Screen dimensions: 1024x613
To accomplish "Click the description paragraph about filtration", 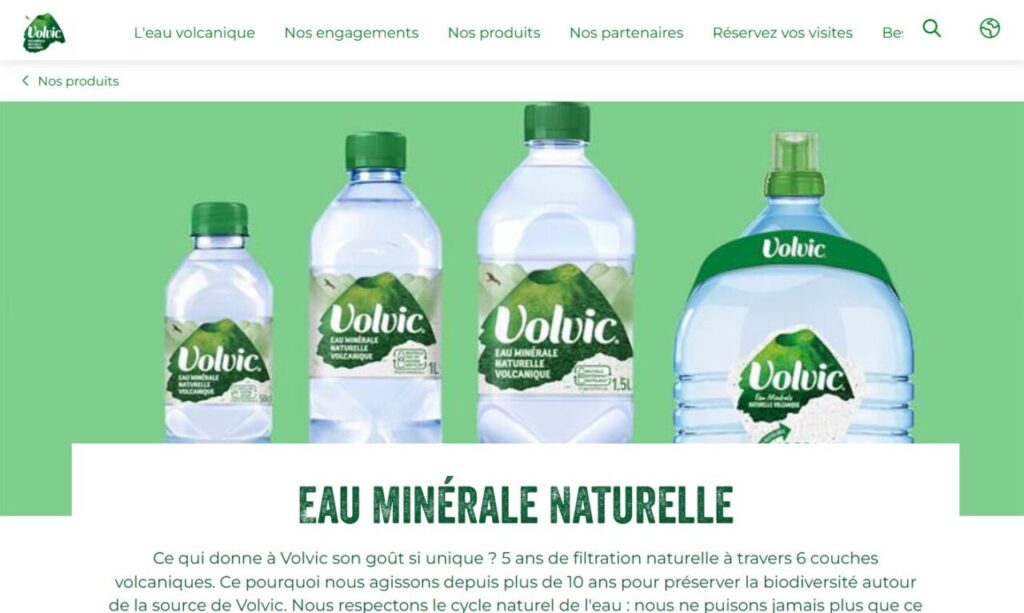I will click(x=515, y=581).
